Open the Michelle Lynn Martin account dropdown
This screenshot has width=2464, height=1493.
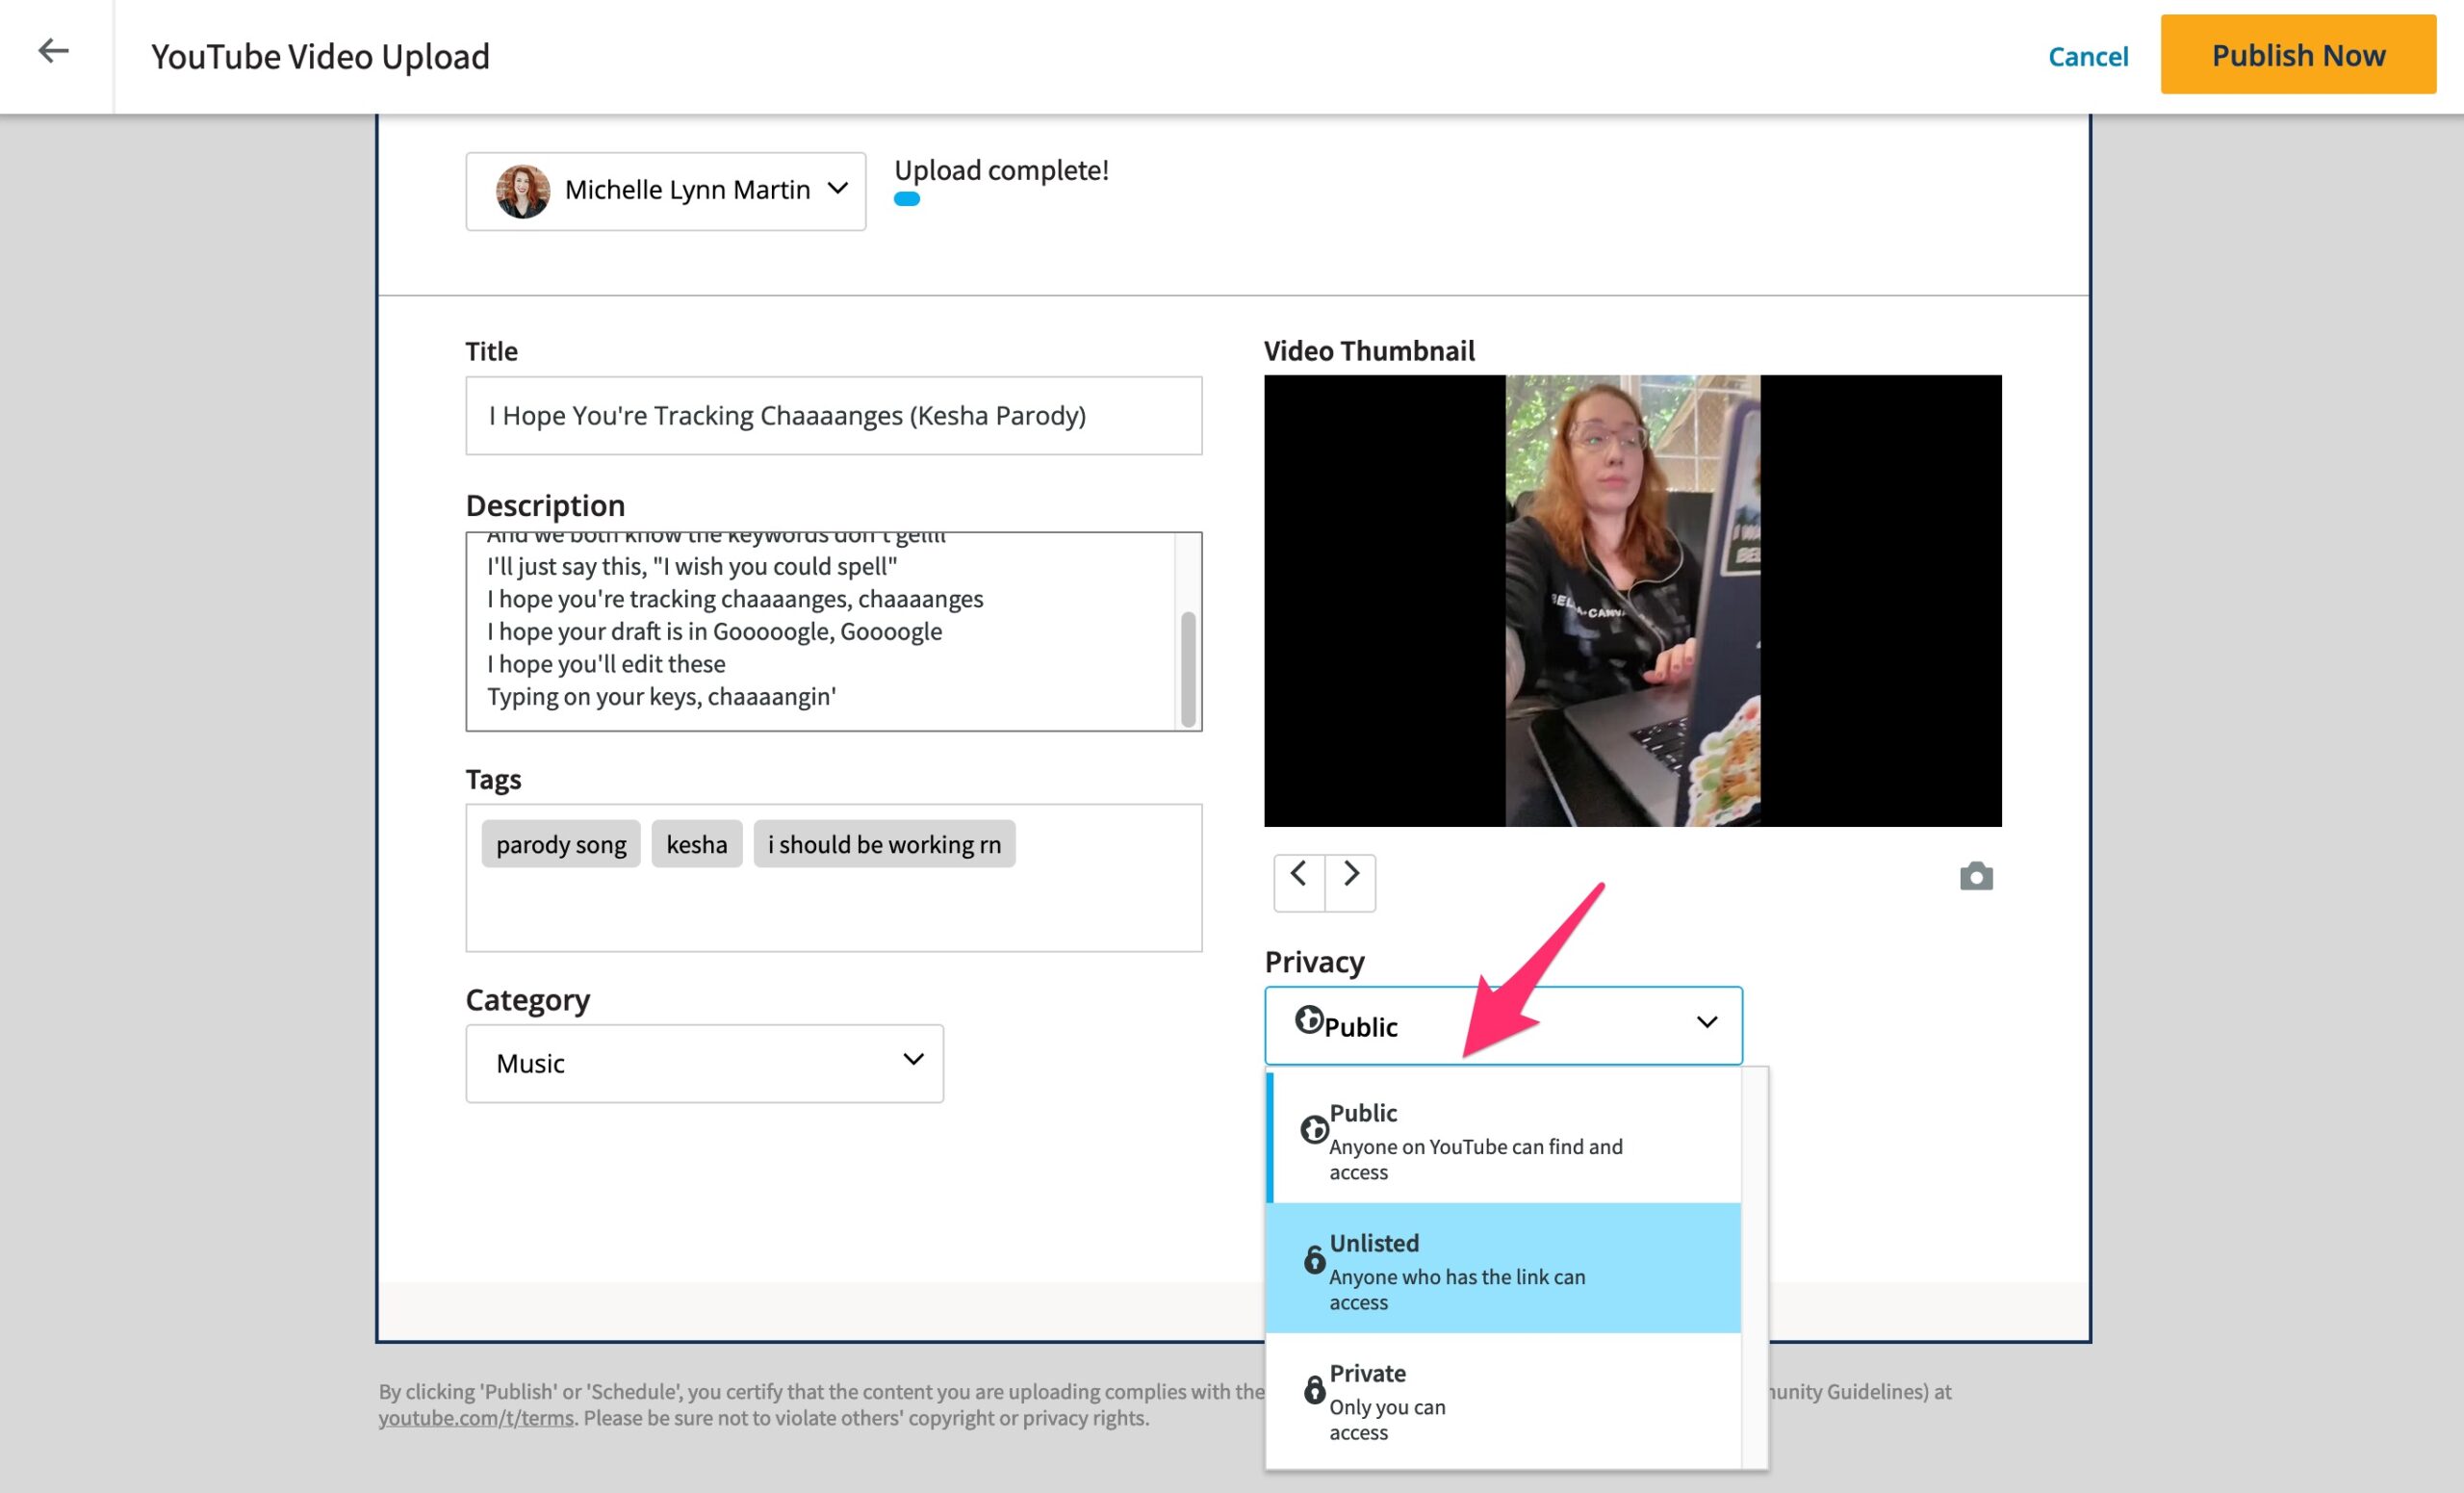pyautogui.click(x=665, y=191)
